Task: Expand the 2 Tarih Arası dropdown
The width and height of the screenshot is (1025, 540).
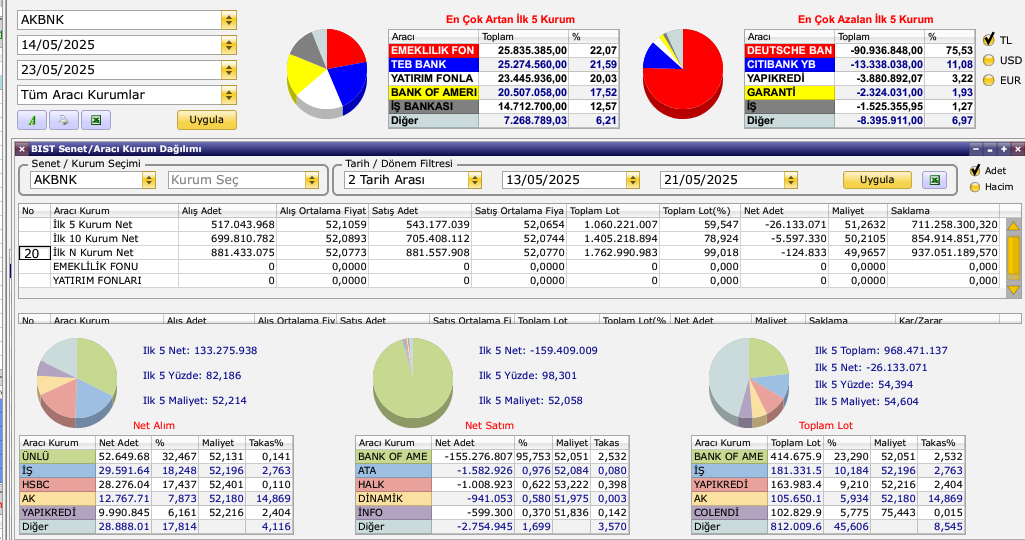Action: coord(475,180)
